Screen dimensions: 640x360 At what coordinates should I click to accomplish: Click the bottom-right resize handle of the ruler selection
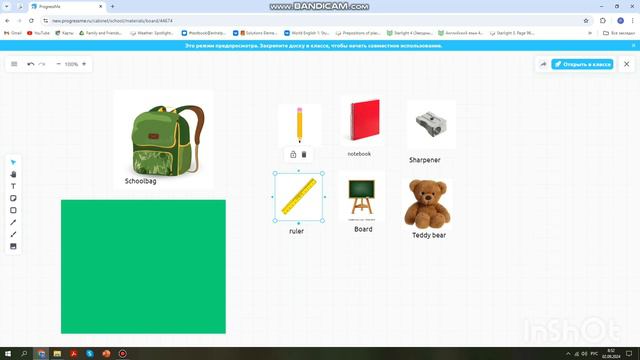click(322, 221)
